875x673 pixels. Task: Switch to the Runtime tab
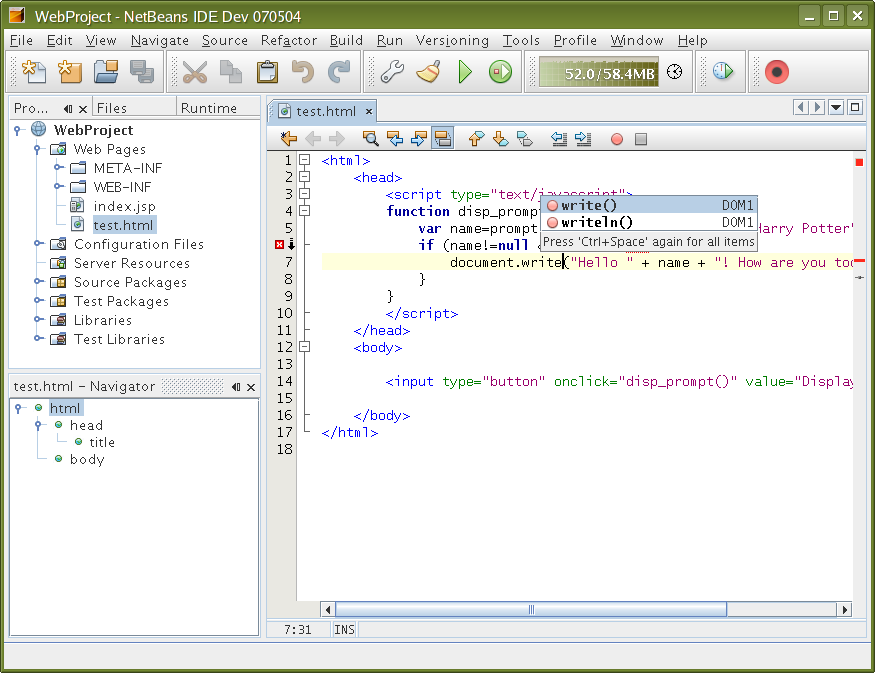(218, 108)
